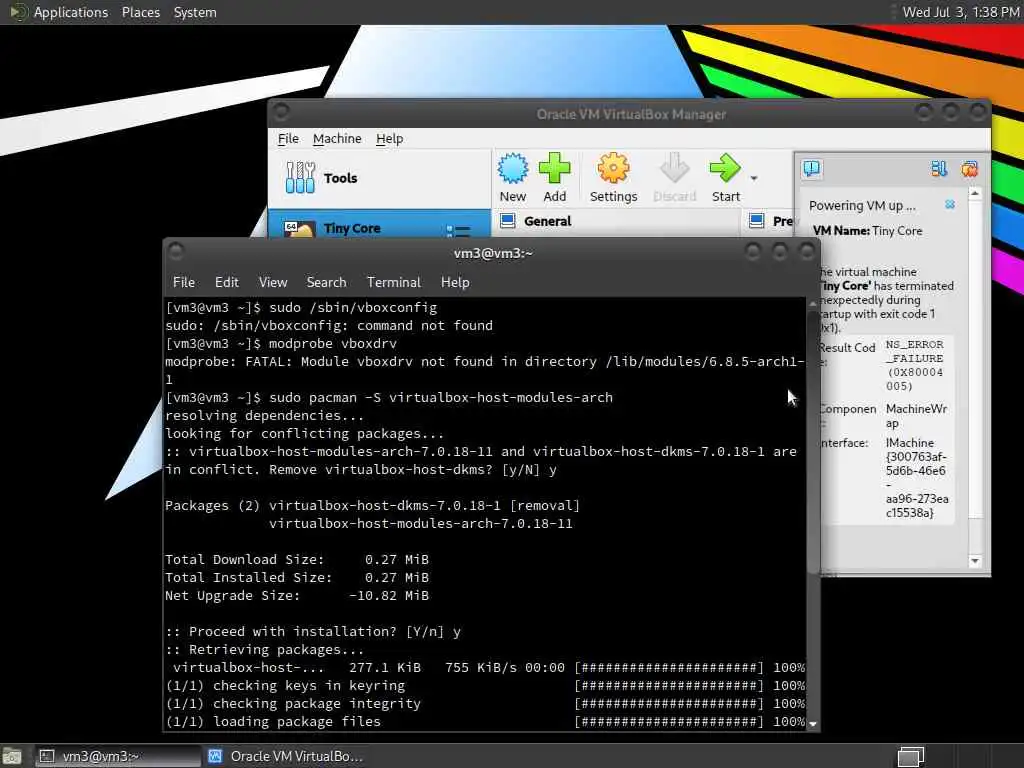Screen dimensions: 1024x768
Task: Click the Preview section icon
Action: [x=757, y=221]
